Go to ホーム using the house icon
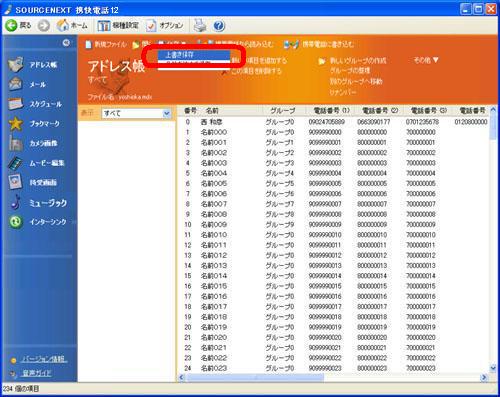The width and height of the screenshot is (500, 397). coord(63,25)
